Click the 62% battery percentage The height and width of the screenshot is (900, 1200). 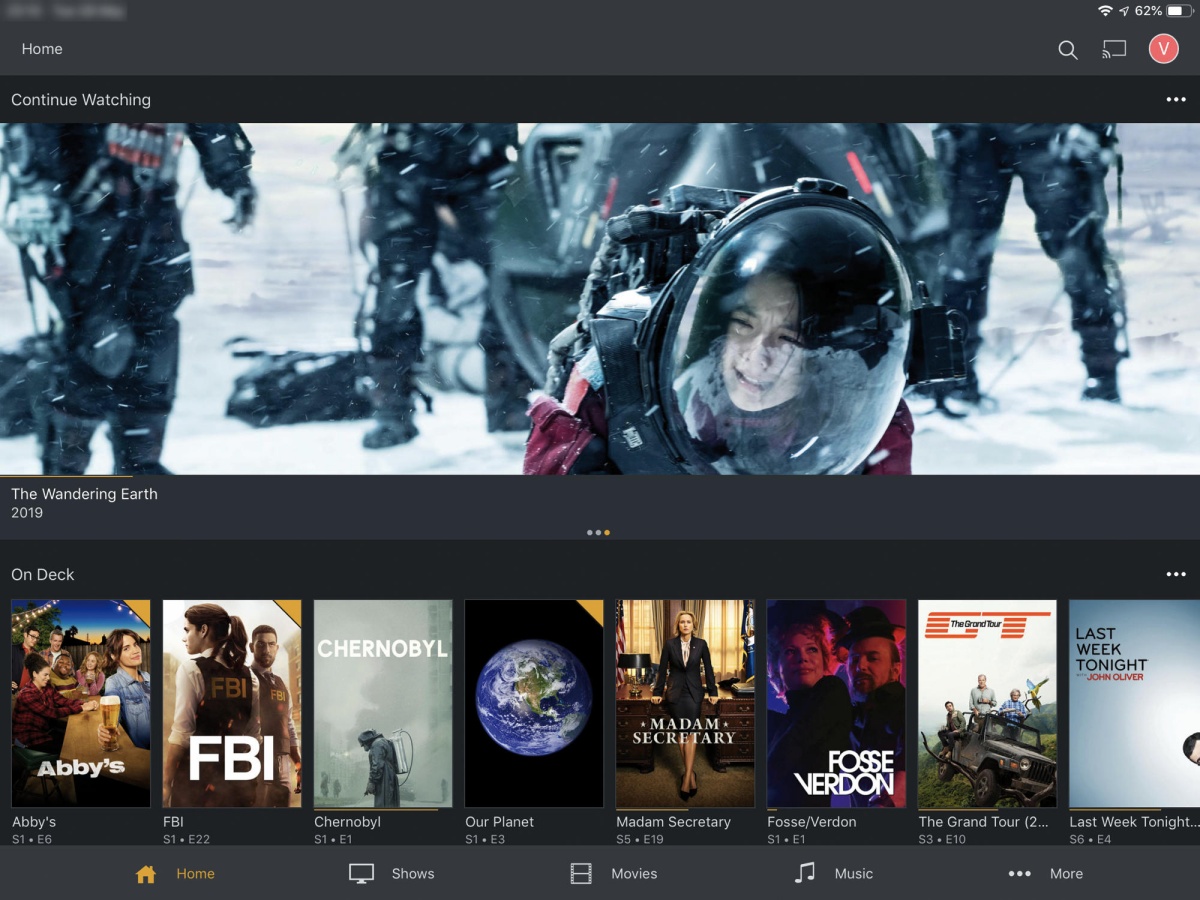point(1148,11)
